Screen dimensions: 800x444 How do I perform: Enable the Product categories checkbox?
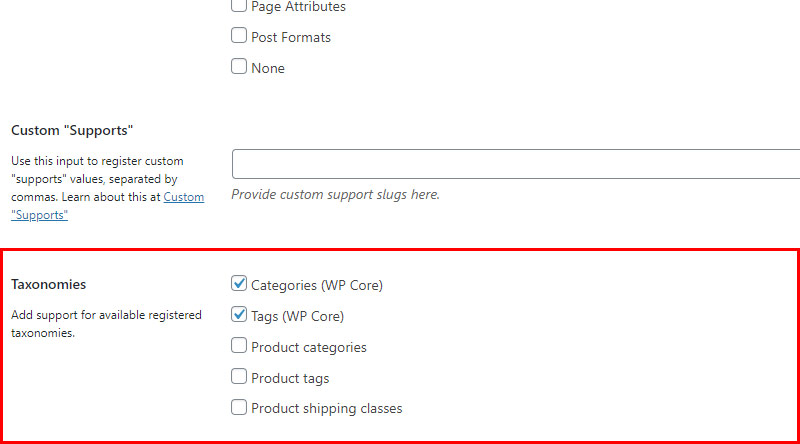[x=239, y=346]
